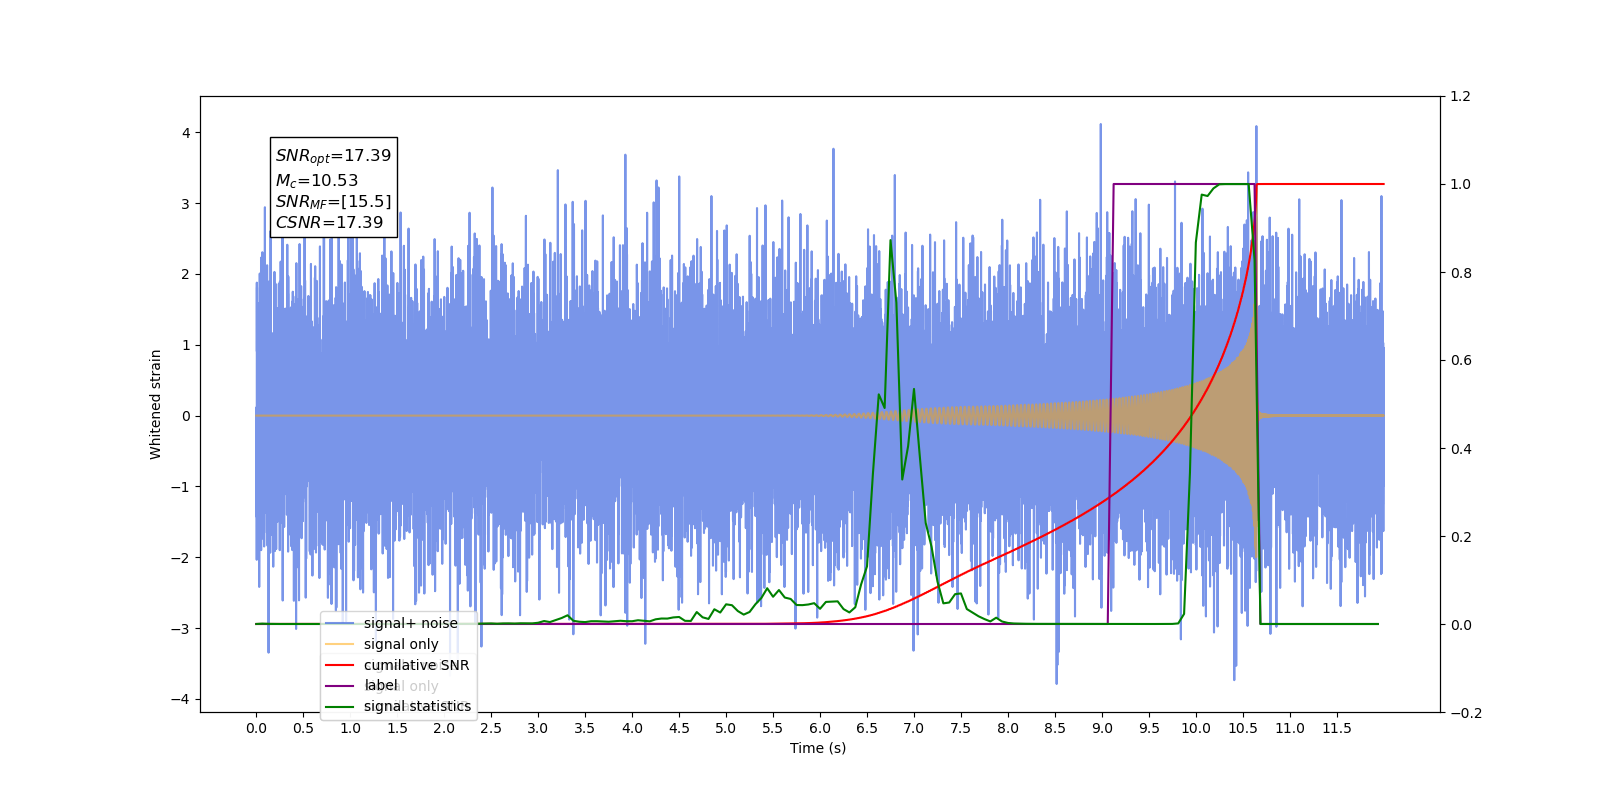Click the green signal statistics peak near 6.75 s
Image resolution: width=1600 pixels, height=800 pixels.
click(890, 241)
